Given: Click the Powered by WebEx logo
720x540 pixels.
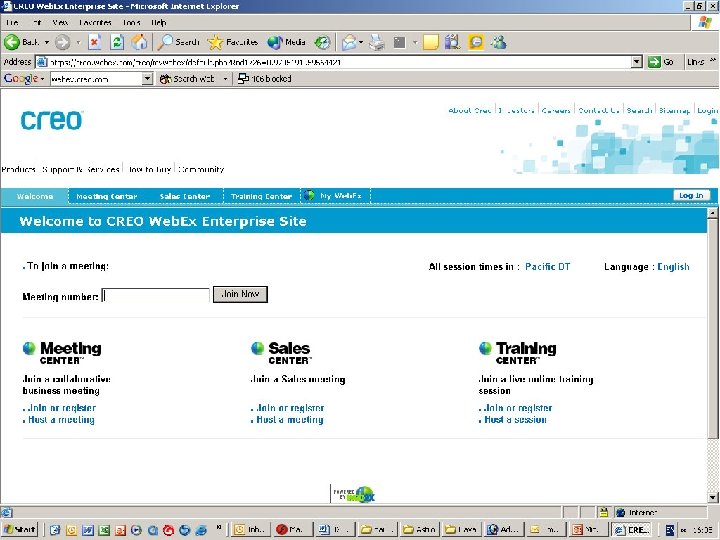Looking at the screenshot, I should pos(354,494).
